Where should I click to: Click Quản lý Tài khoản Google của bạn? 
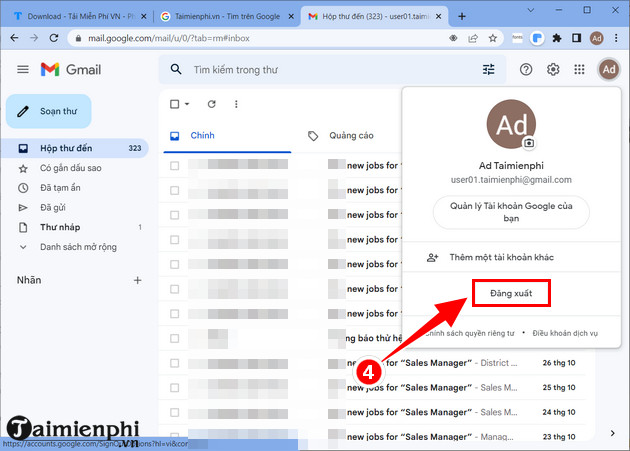coord(511,212)
